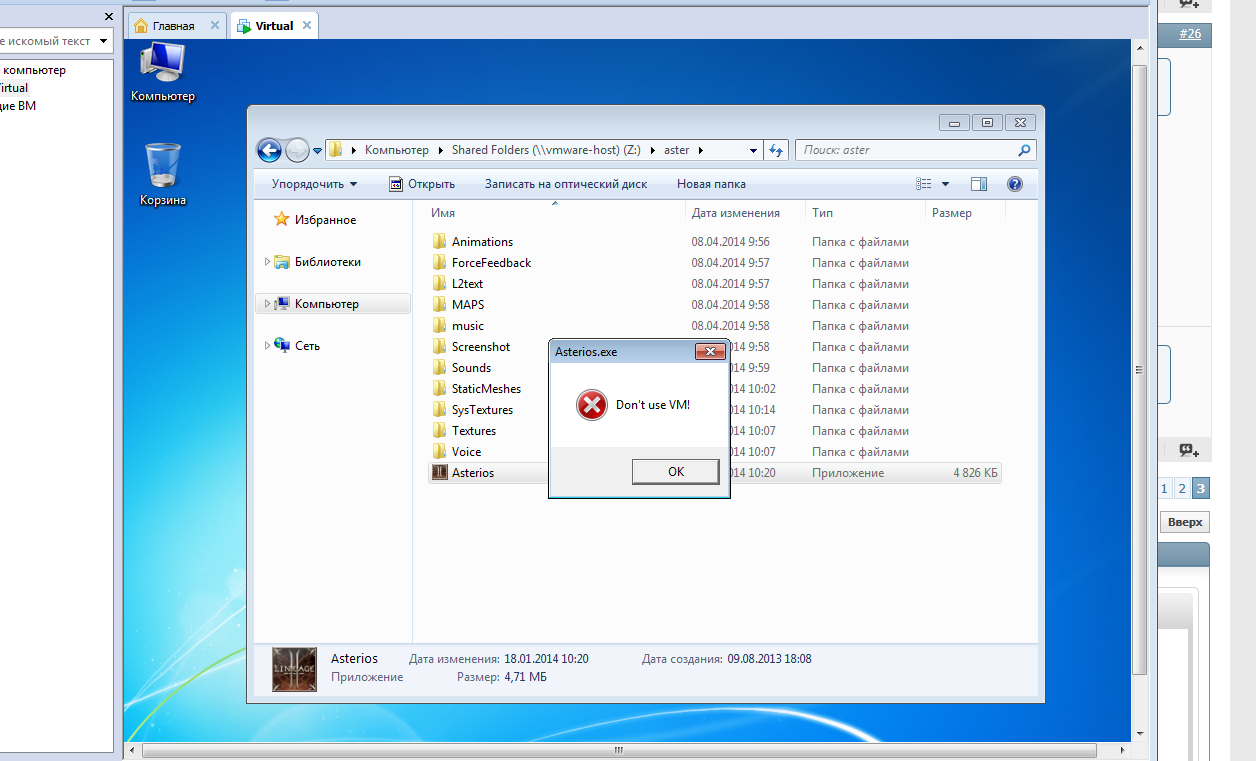Viewport: 1256px width, 761px height.
Task: Select the Textures folder
Action: click(x=473, y=431)
